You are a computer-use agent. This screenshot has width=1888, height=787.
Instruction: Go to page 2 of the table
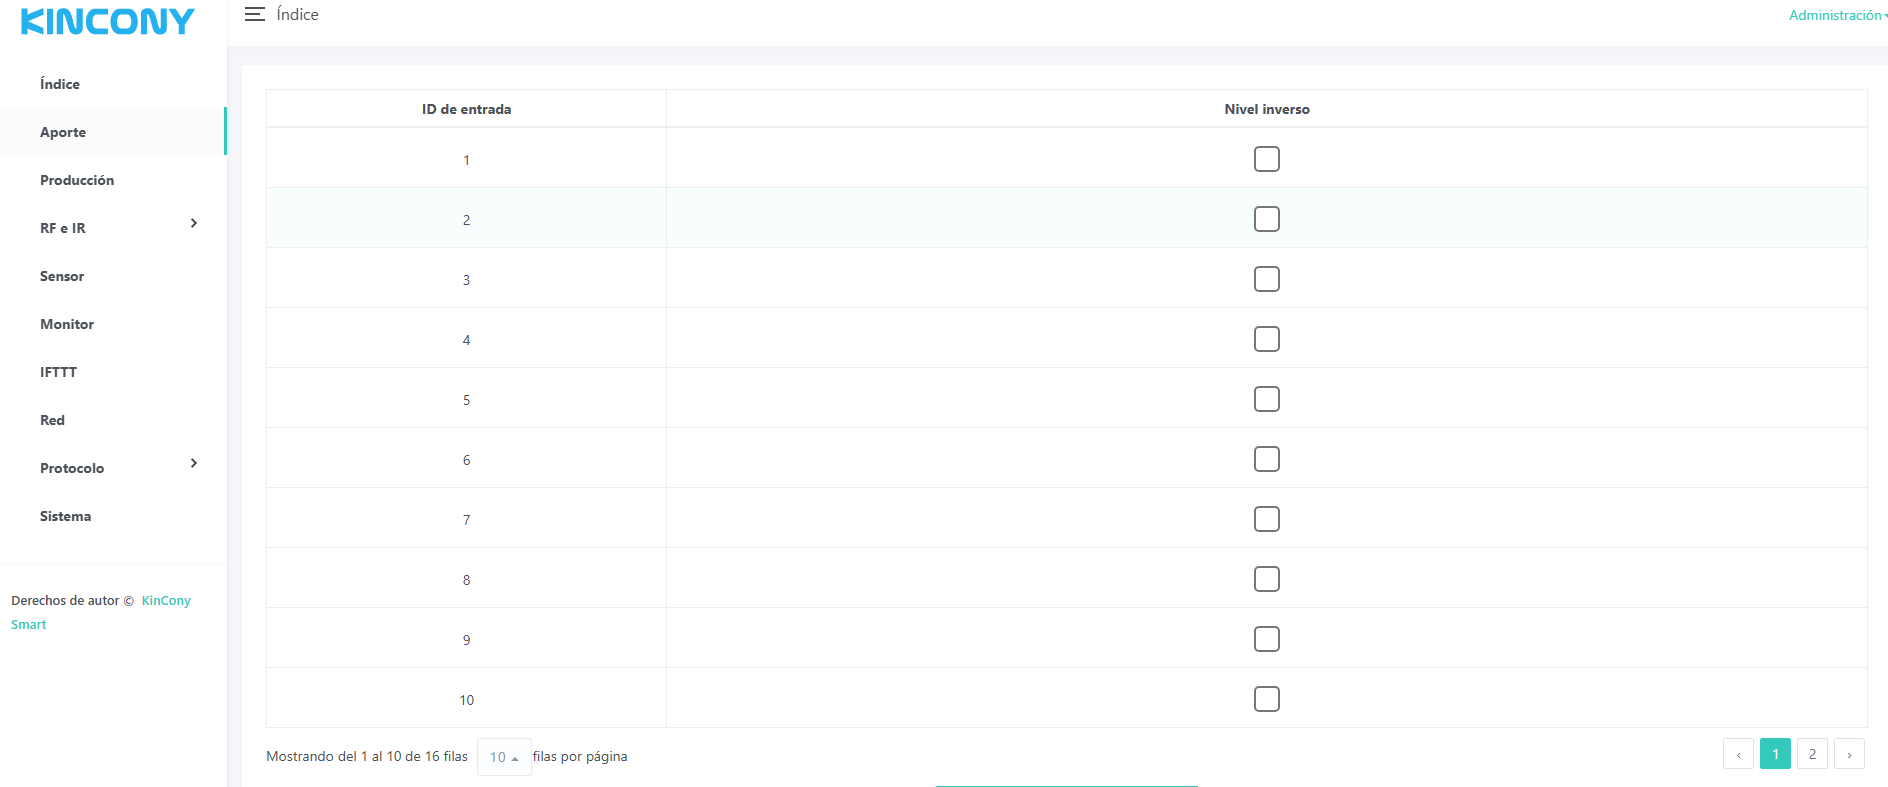click(1812, 754)
